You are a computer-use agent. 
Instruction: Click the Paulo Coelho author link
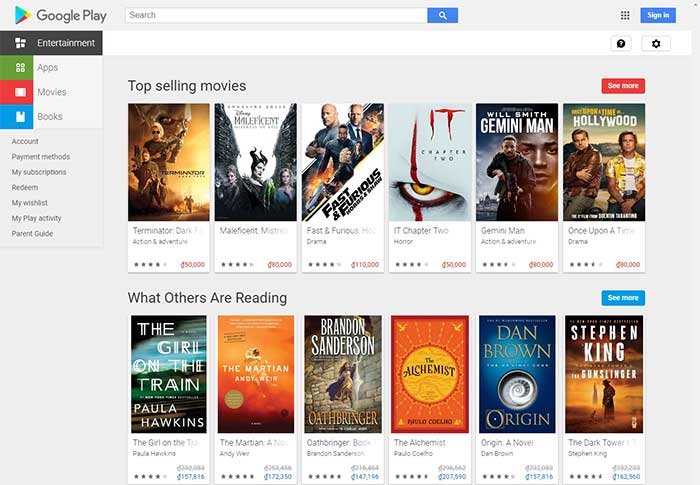tap(413, 454)
